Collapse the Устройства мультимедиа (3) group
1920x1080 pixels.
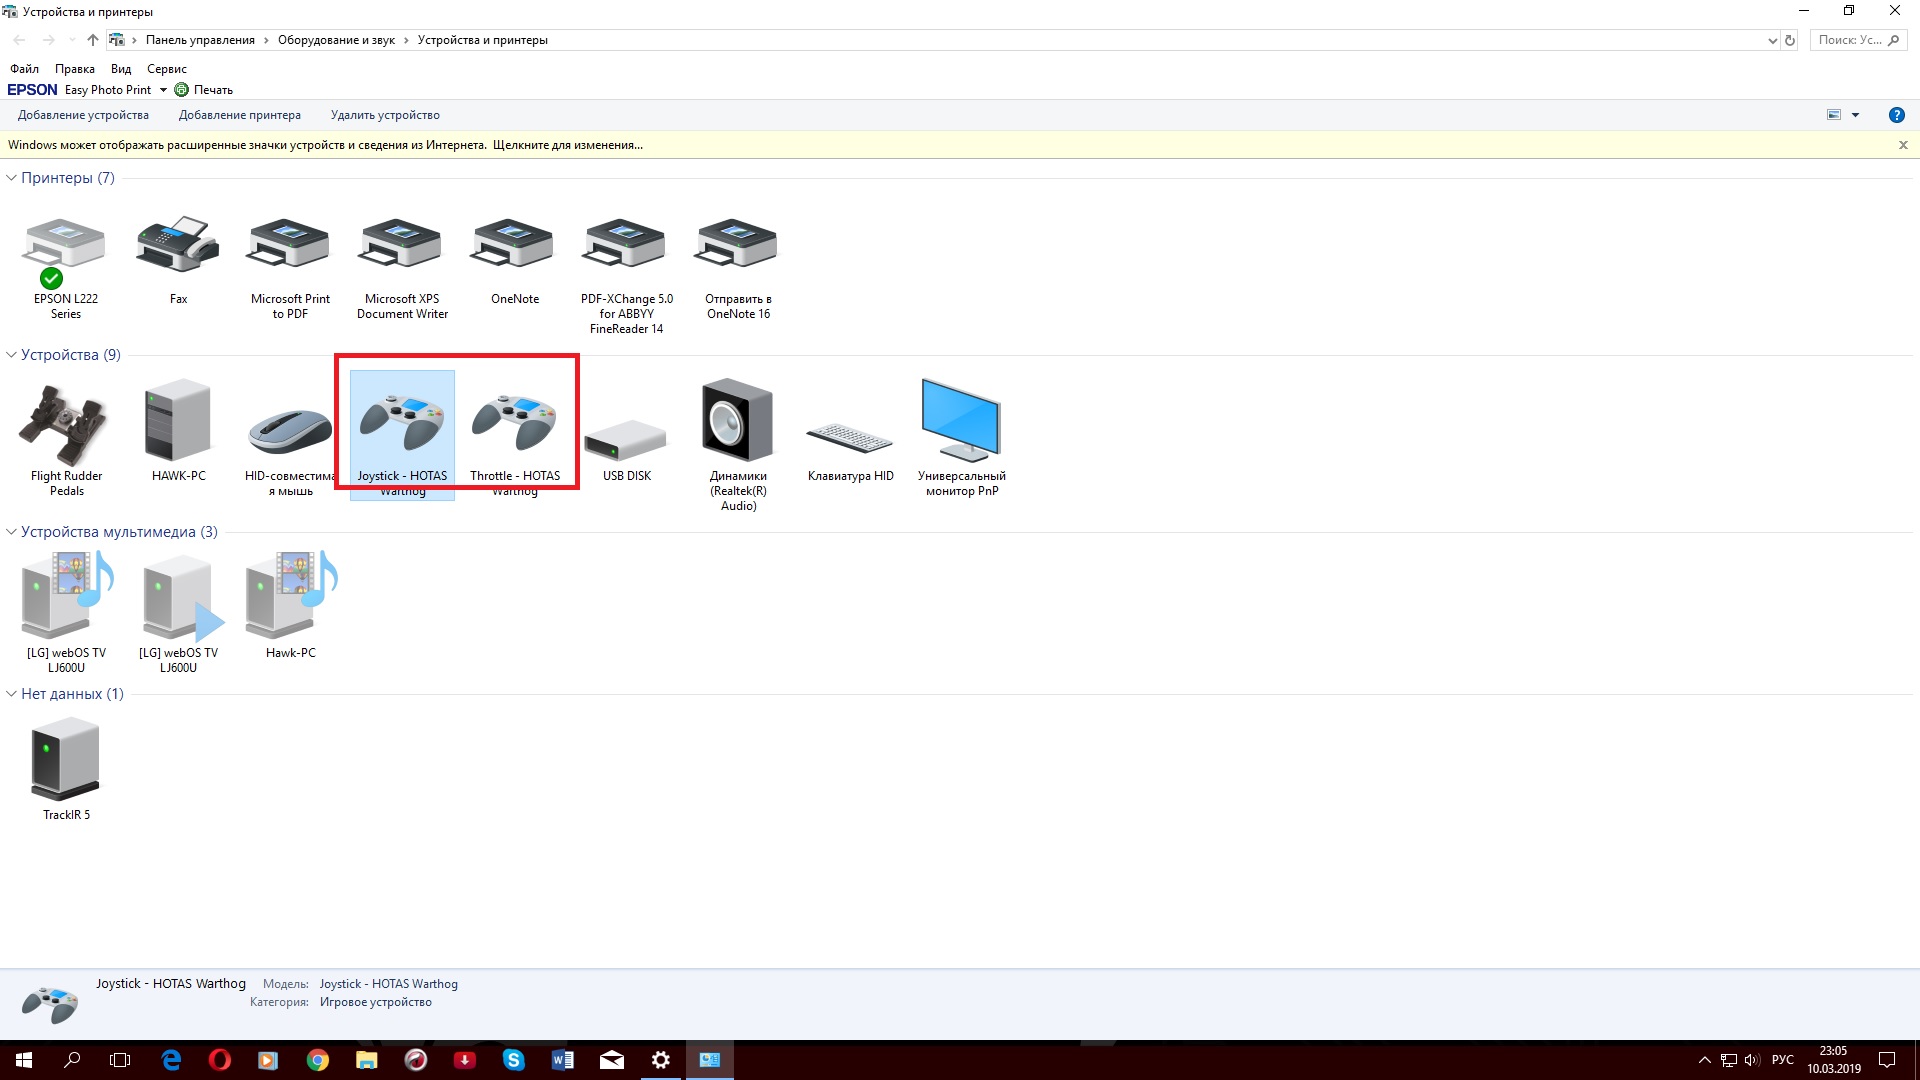pos(11,532)
